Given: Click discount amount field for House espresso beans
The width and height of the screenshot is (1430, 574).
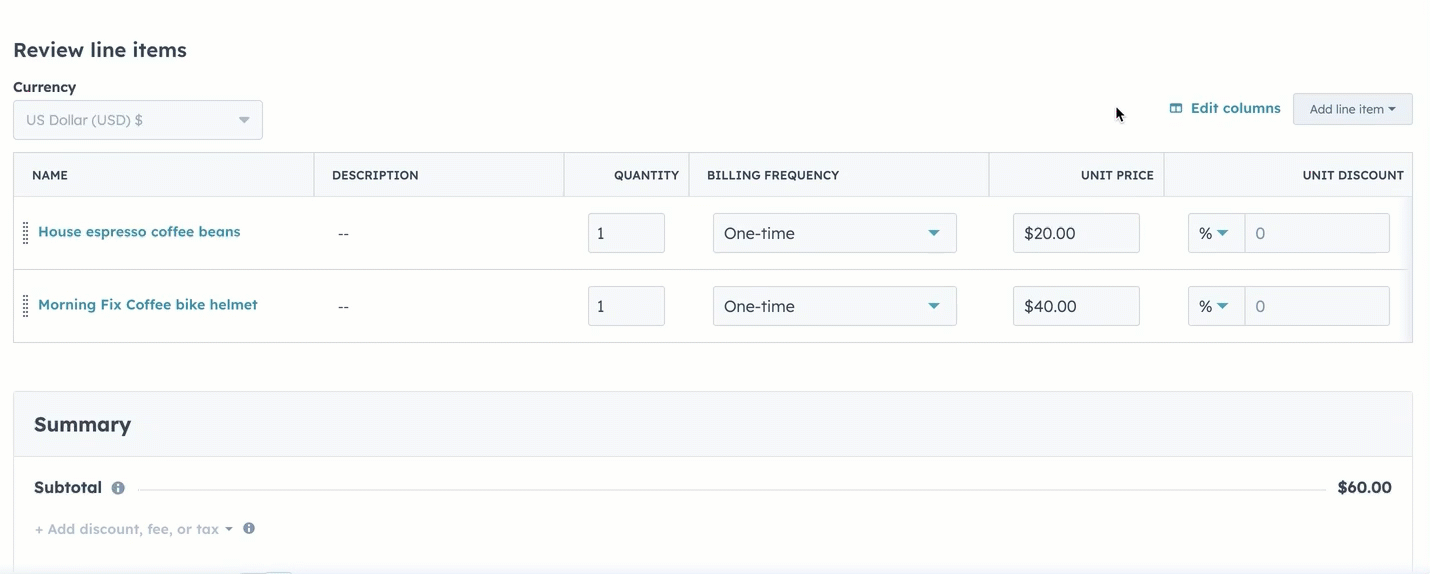Looking at the screenshot, I should pyautogui.click(x=1316, y=233).
